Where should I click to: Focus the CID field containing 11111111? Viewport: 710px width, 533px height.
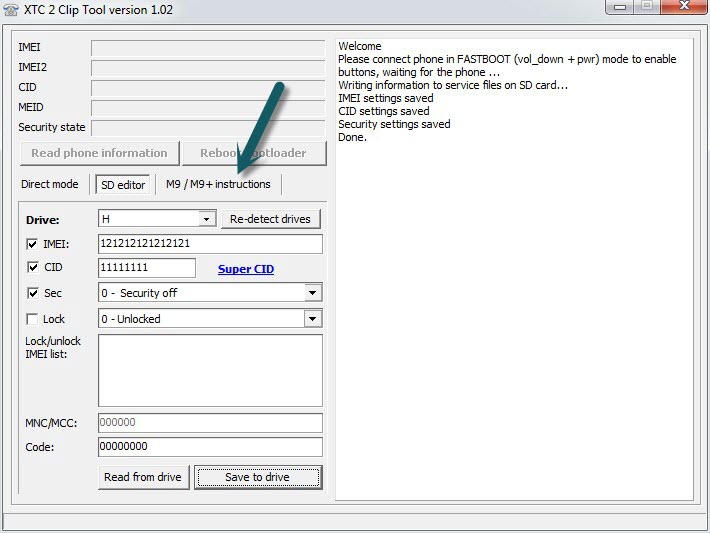pyautogui.click(x=147, y=268)
